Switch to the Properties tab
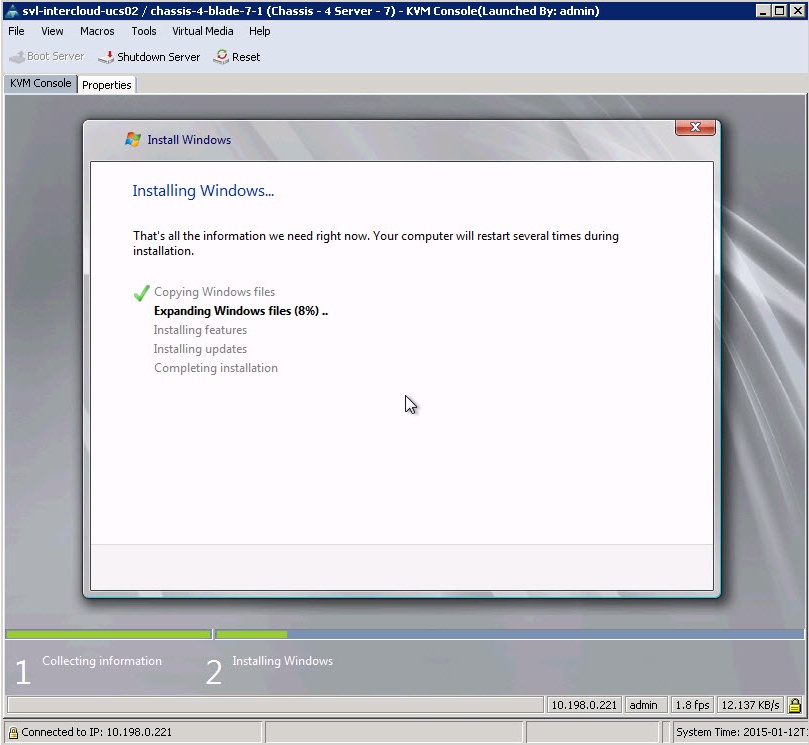 pyautogui.click(x=107, y=85)
